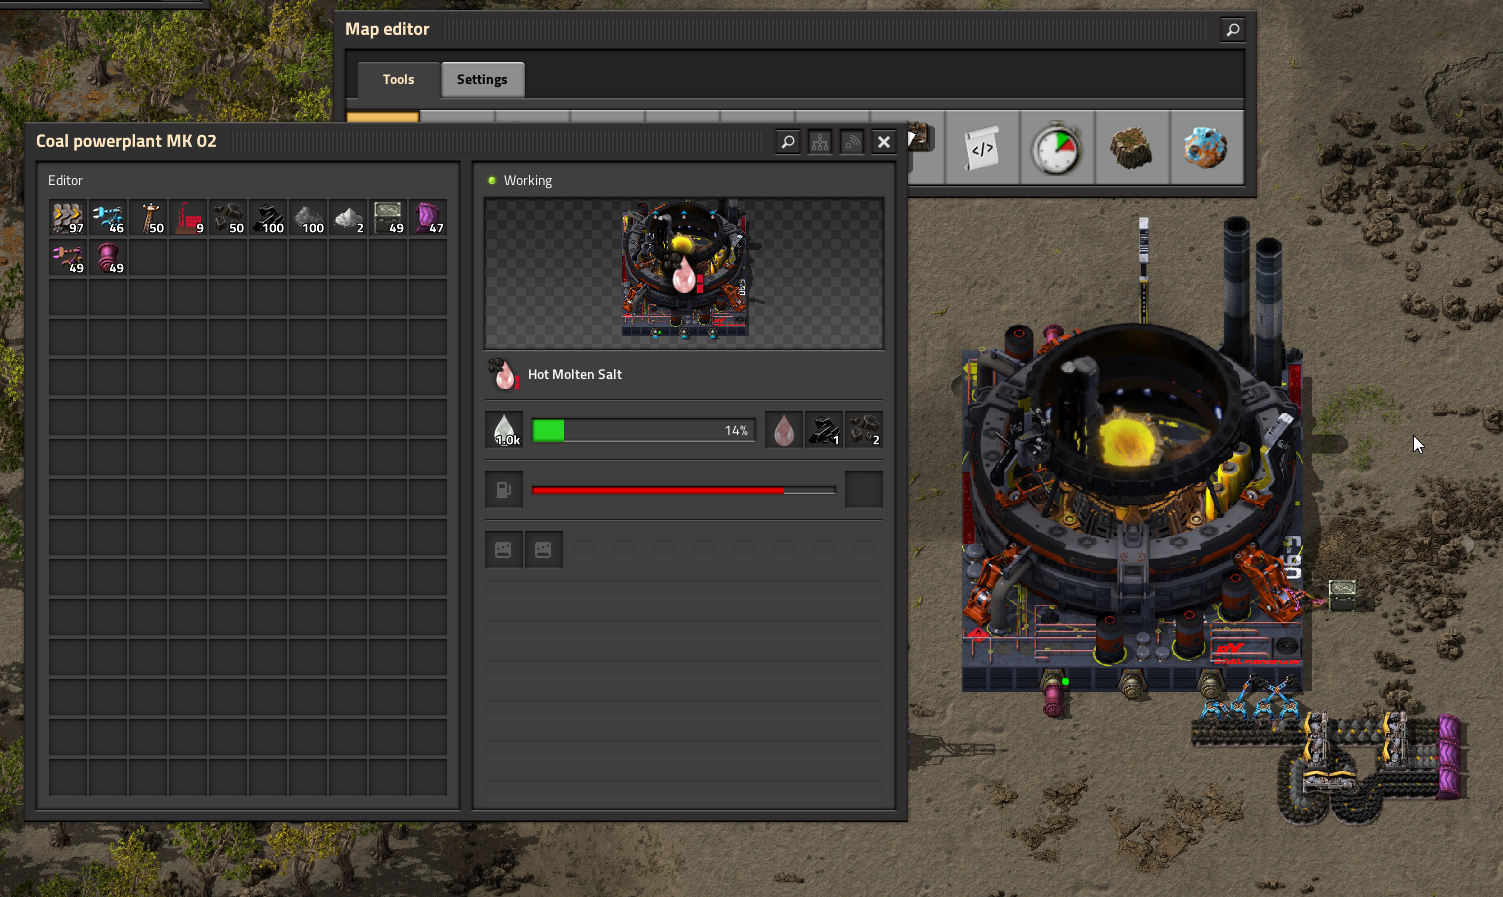Click the Hot Molten Salt recipe button
The width and height of the screenshot is (1503, 897).
(504, 375)
